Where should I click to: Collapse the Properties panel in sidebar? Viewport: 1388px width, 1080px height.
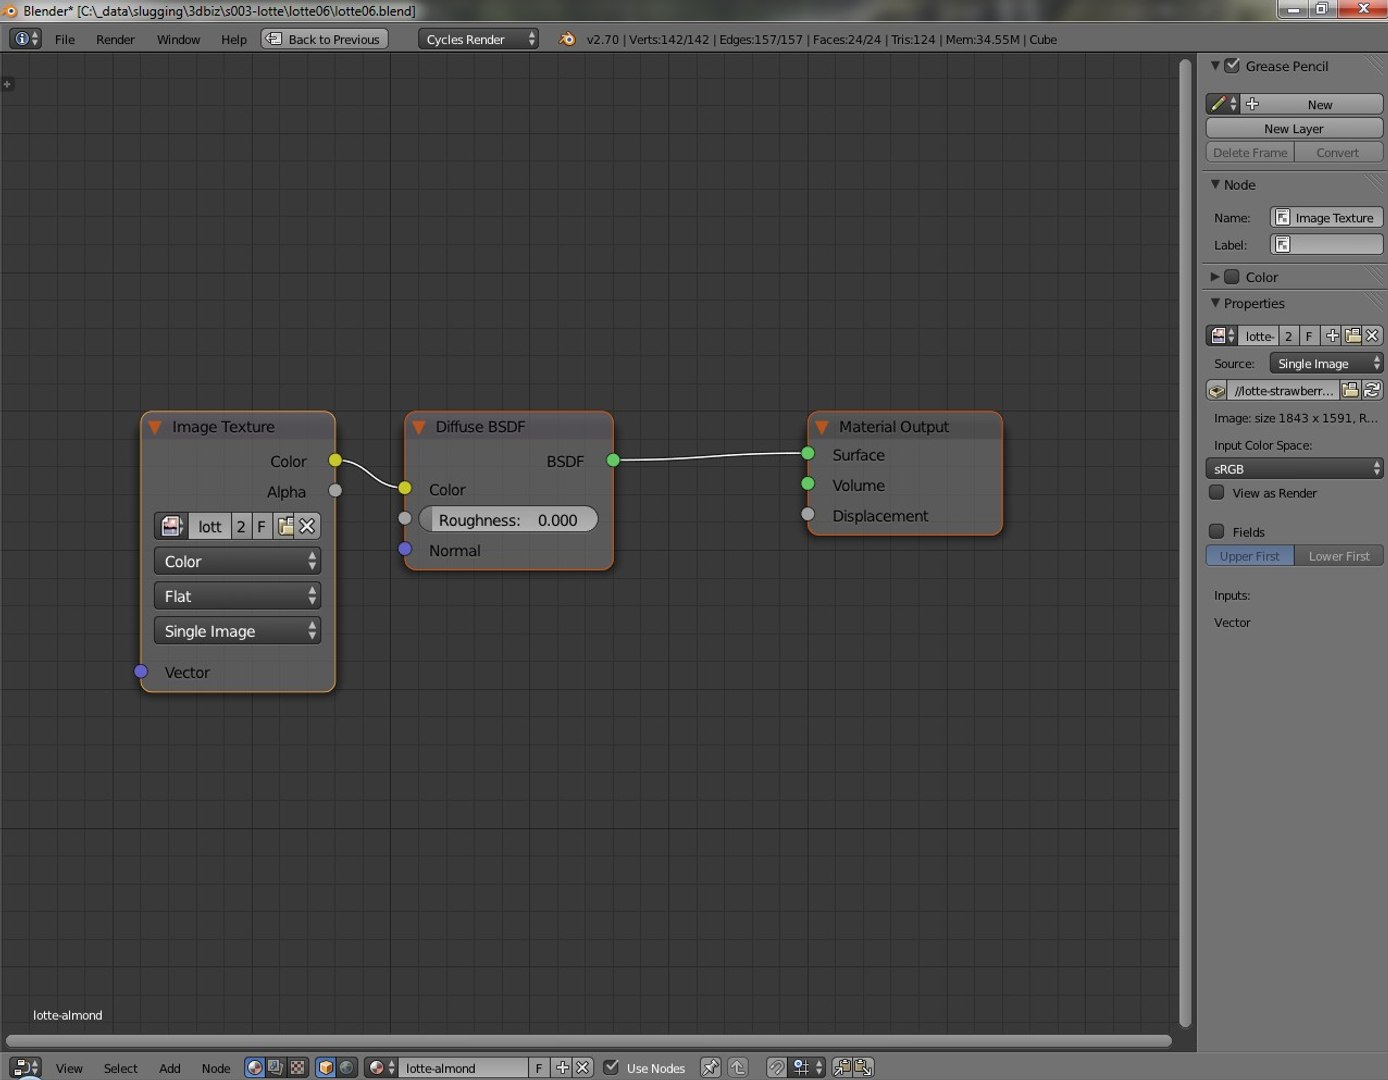[x=1215, y=303]
